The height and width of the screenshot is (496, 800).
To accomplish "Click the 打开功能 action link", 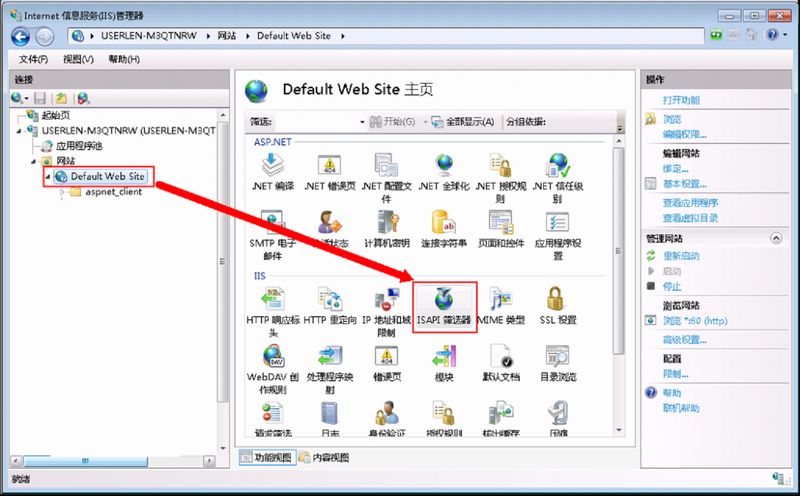I will point(681,100).
